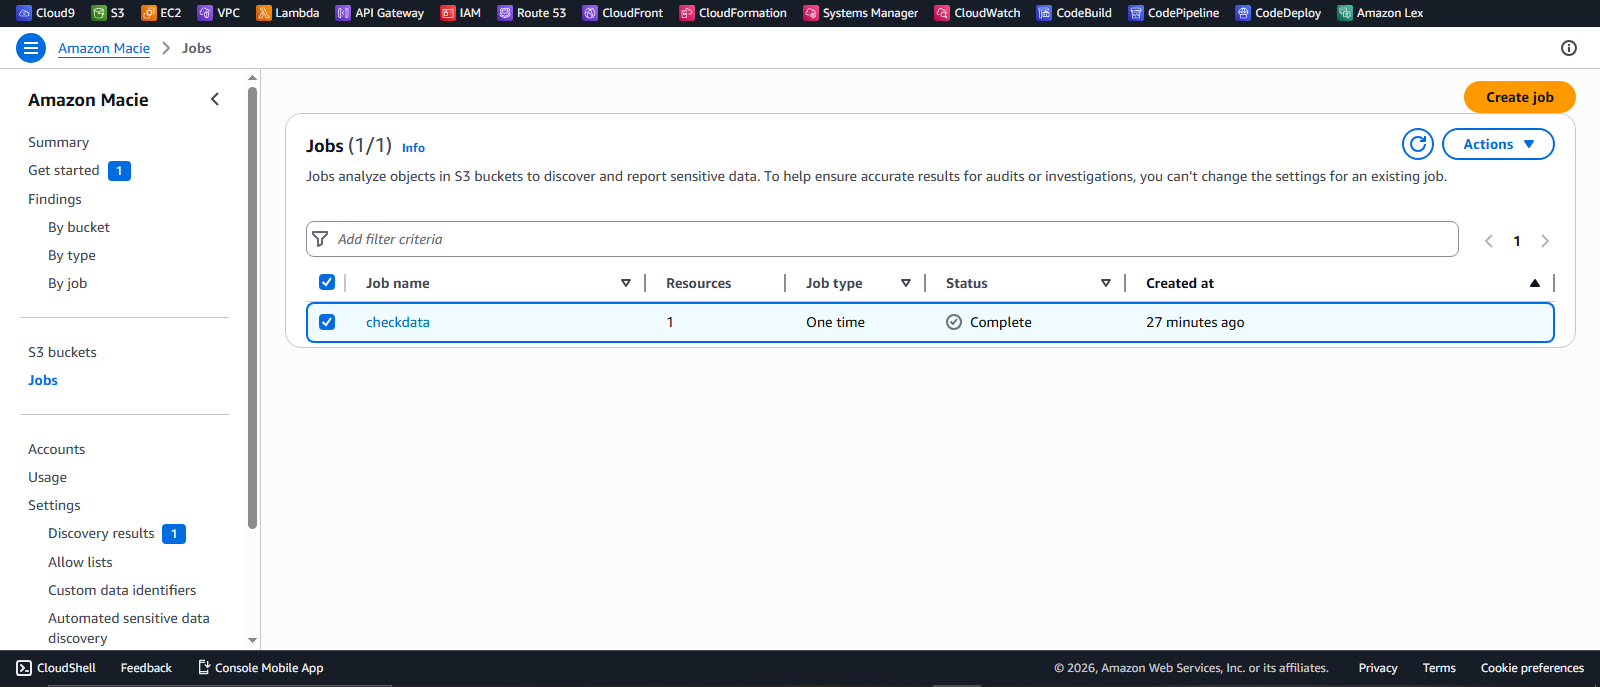The height and width of the screenshot is (687, 1600).
Task: Open the Terms footer link
Action: (x=1439, y=668)
